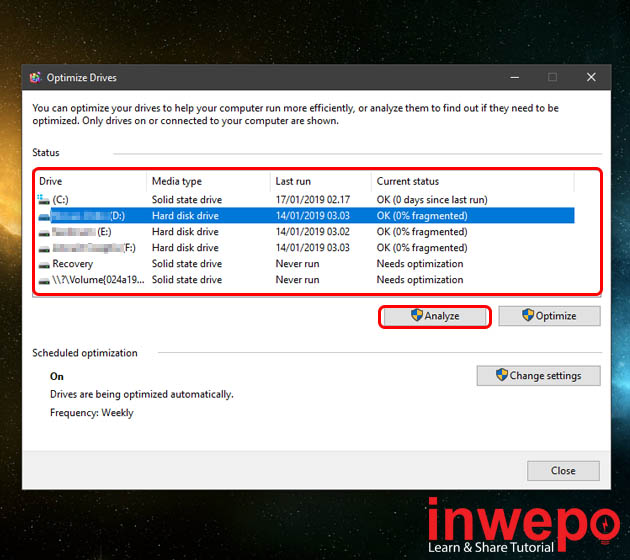Click the (F:) drive icon
The image size is (630, 560).
44,249
